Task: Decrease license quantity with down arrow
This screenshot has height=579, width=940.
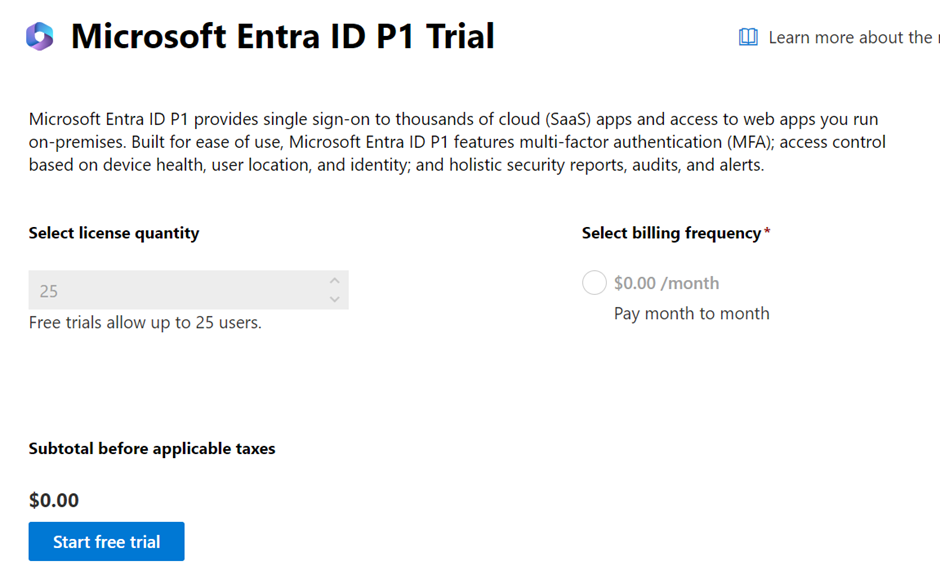Action: pos(335,299)
